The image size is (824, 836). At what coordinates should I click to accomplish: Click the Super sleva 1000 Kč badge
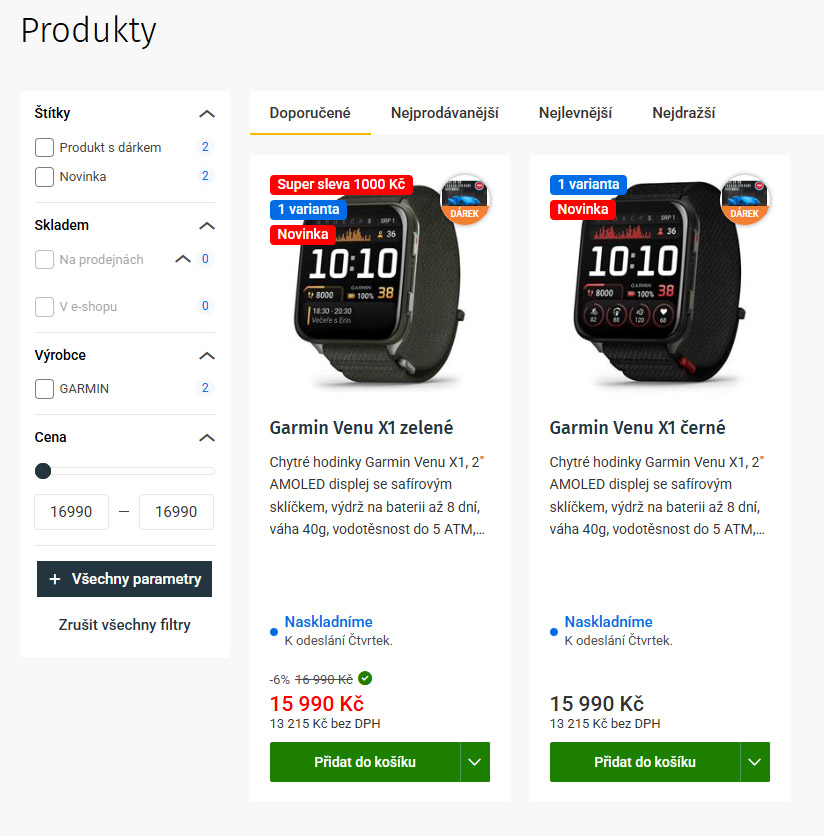pos(341,184)
